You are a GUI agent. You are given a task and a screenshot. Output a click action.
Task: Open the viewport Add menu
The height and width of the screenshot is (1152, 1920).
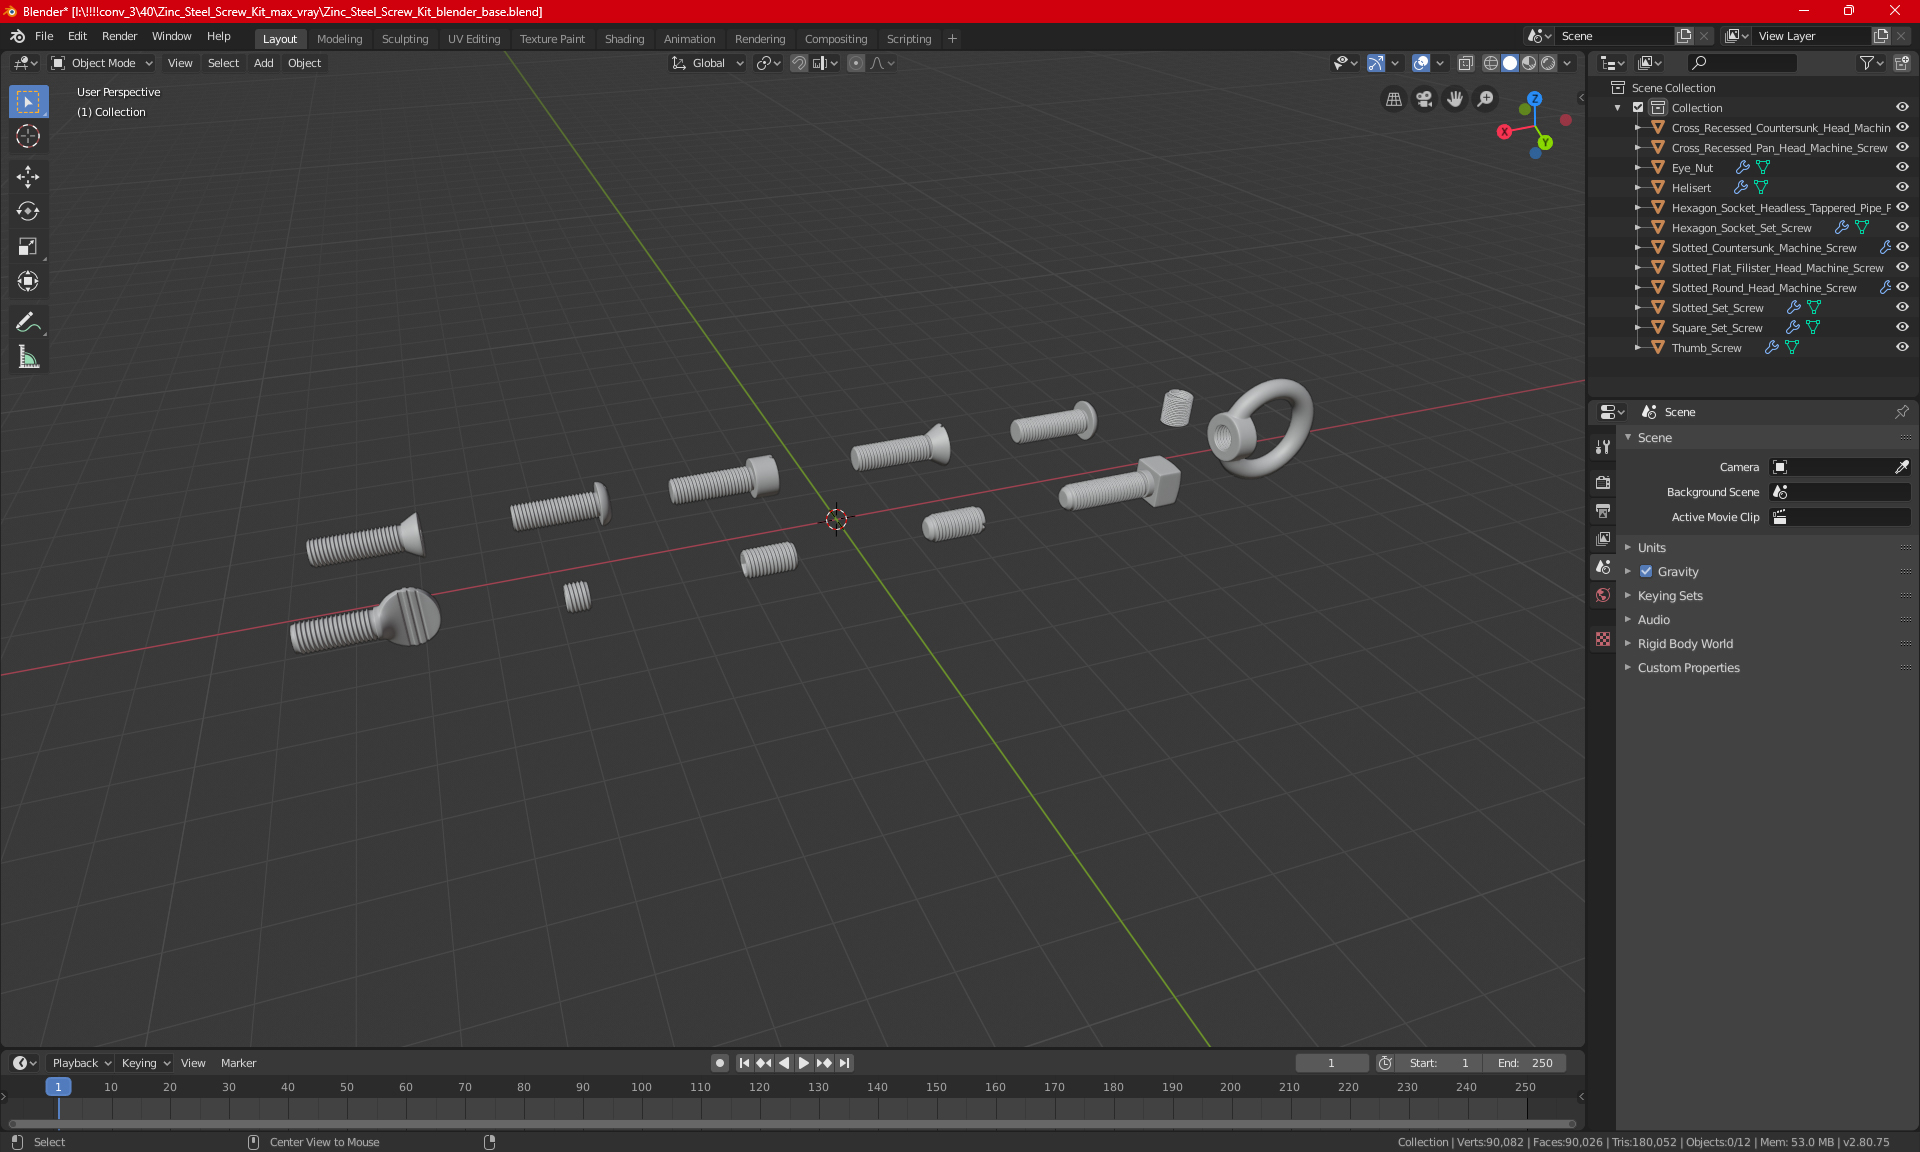[x=263, y=63]
